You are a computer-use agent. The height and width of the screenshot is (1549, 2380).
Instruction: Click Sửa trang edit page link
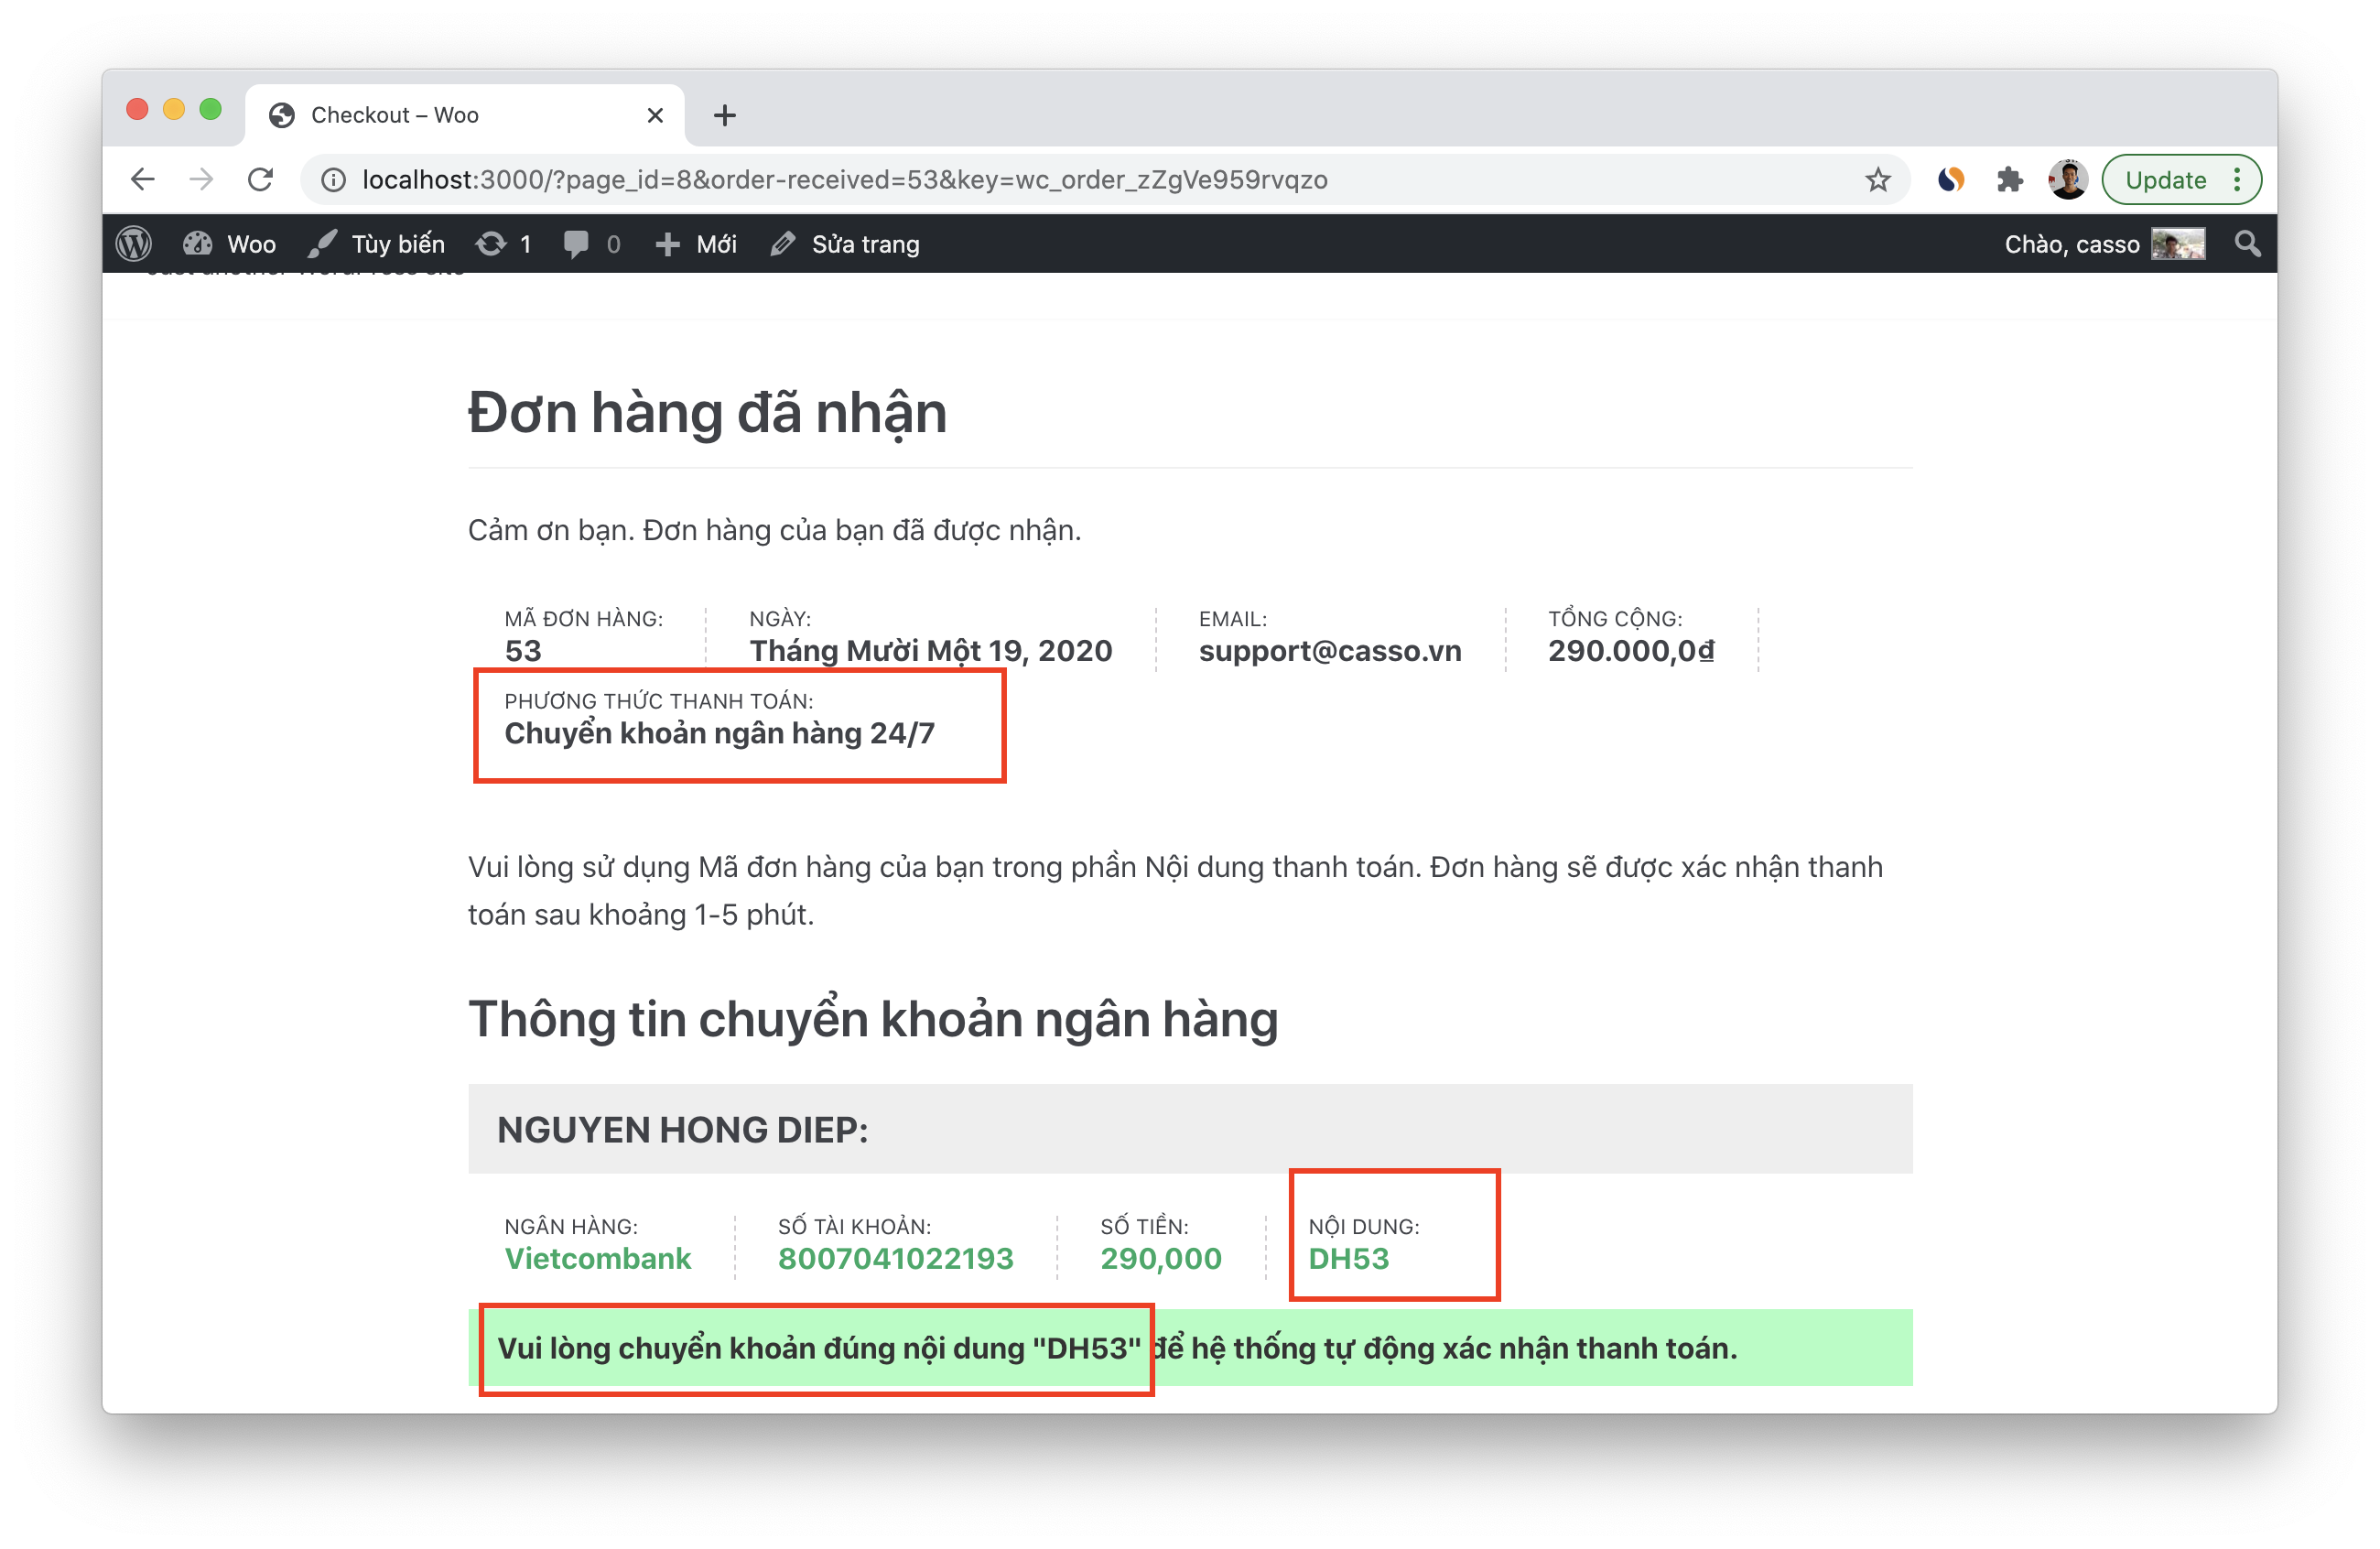coord(845,244)
